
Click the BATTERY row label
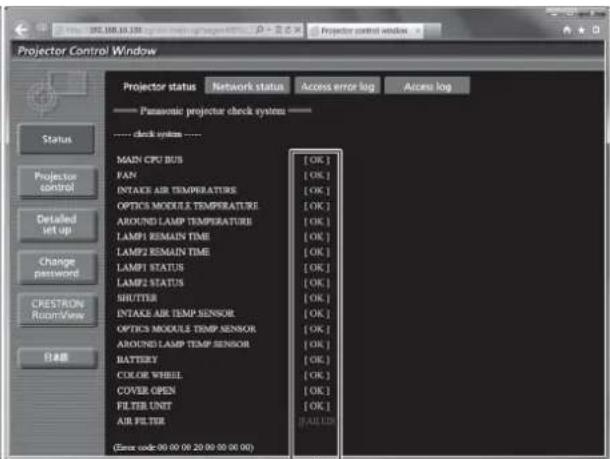point(137,360)
